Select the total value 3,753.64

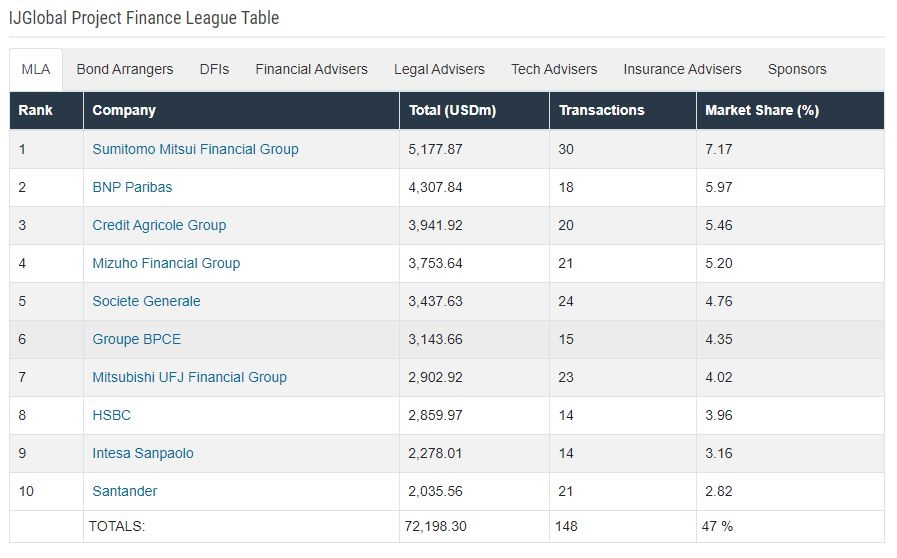point(435,263)
